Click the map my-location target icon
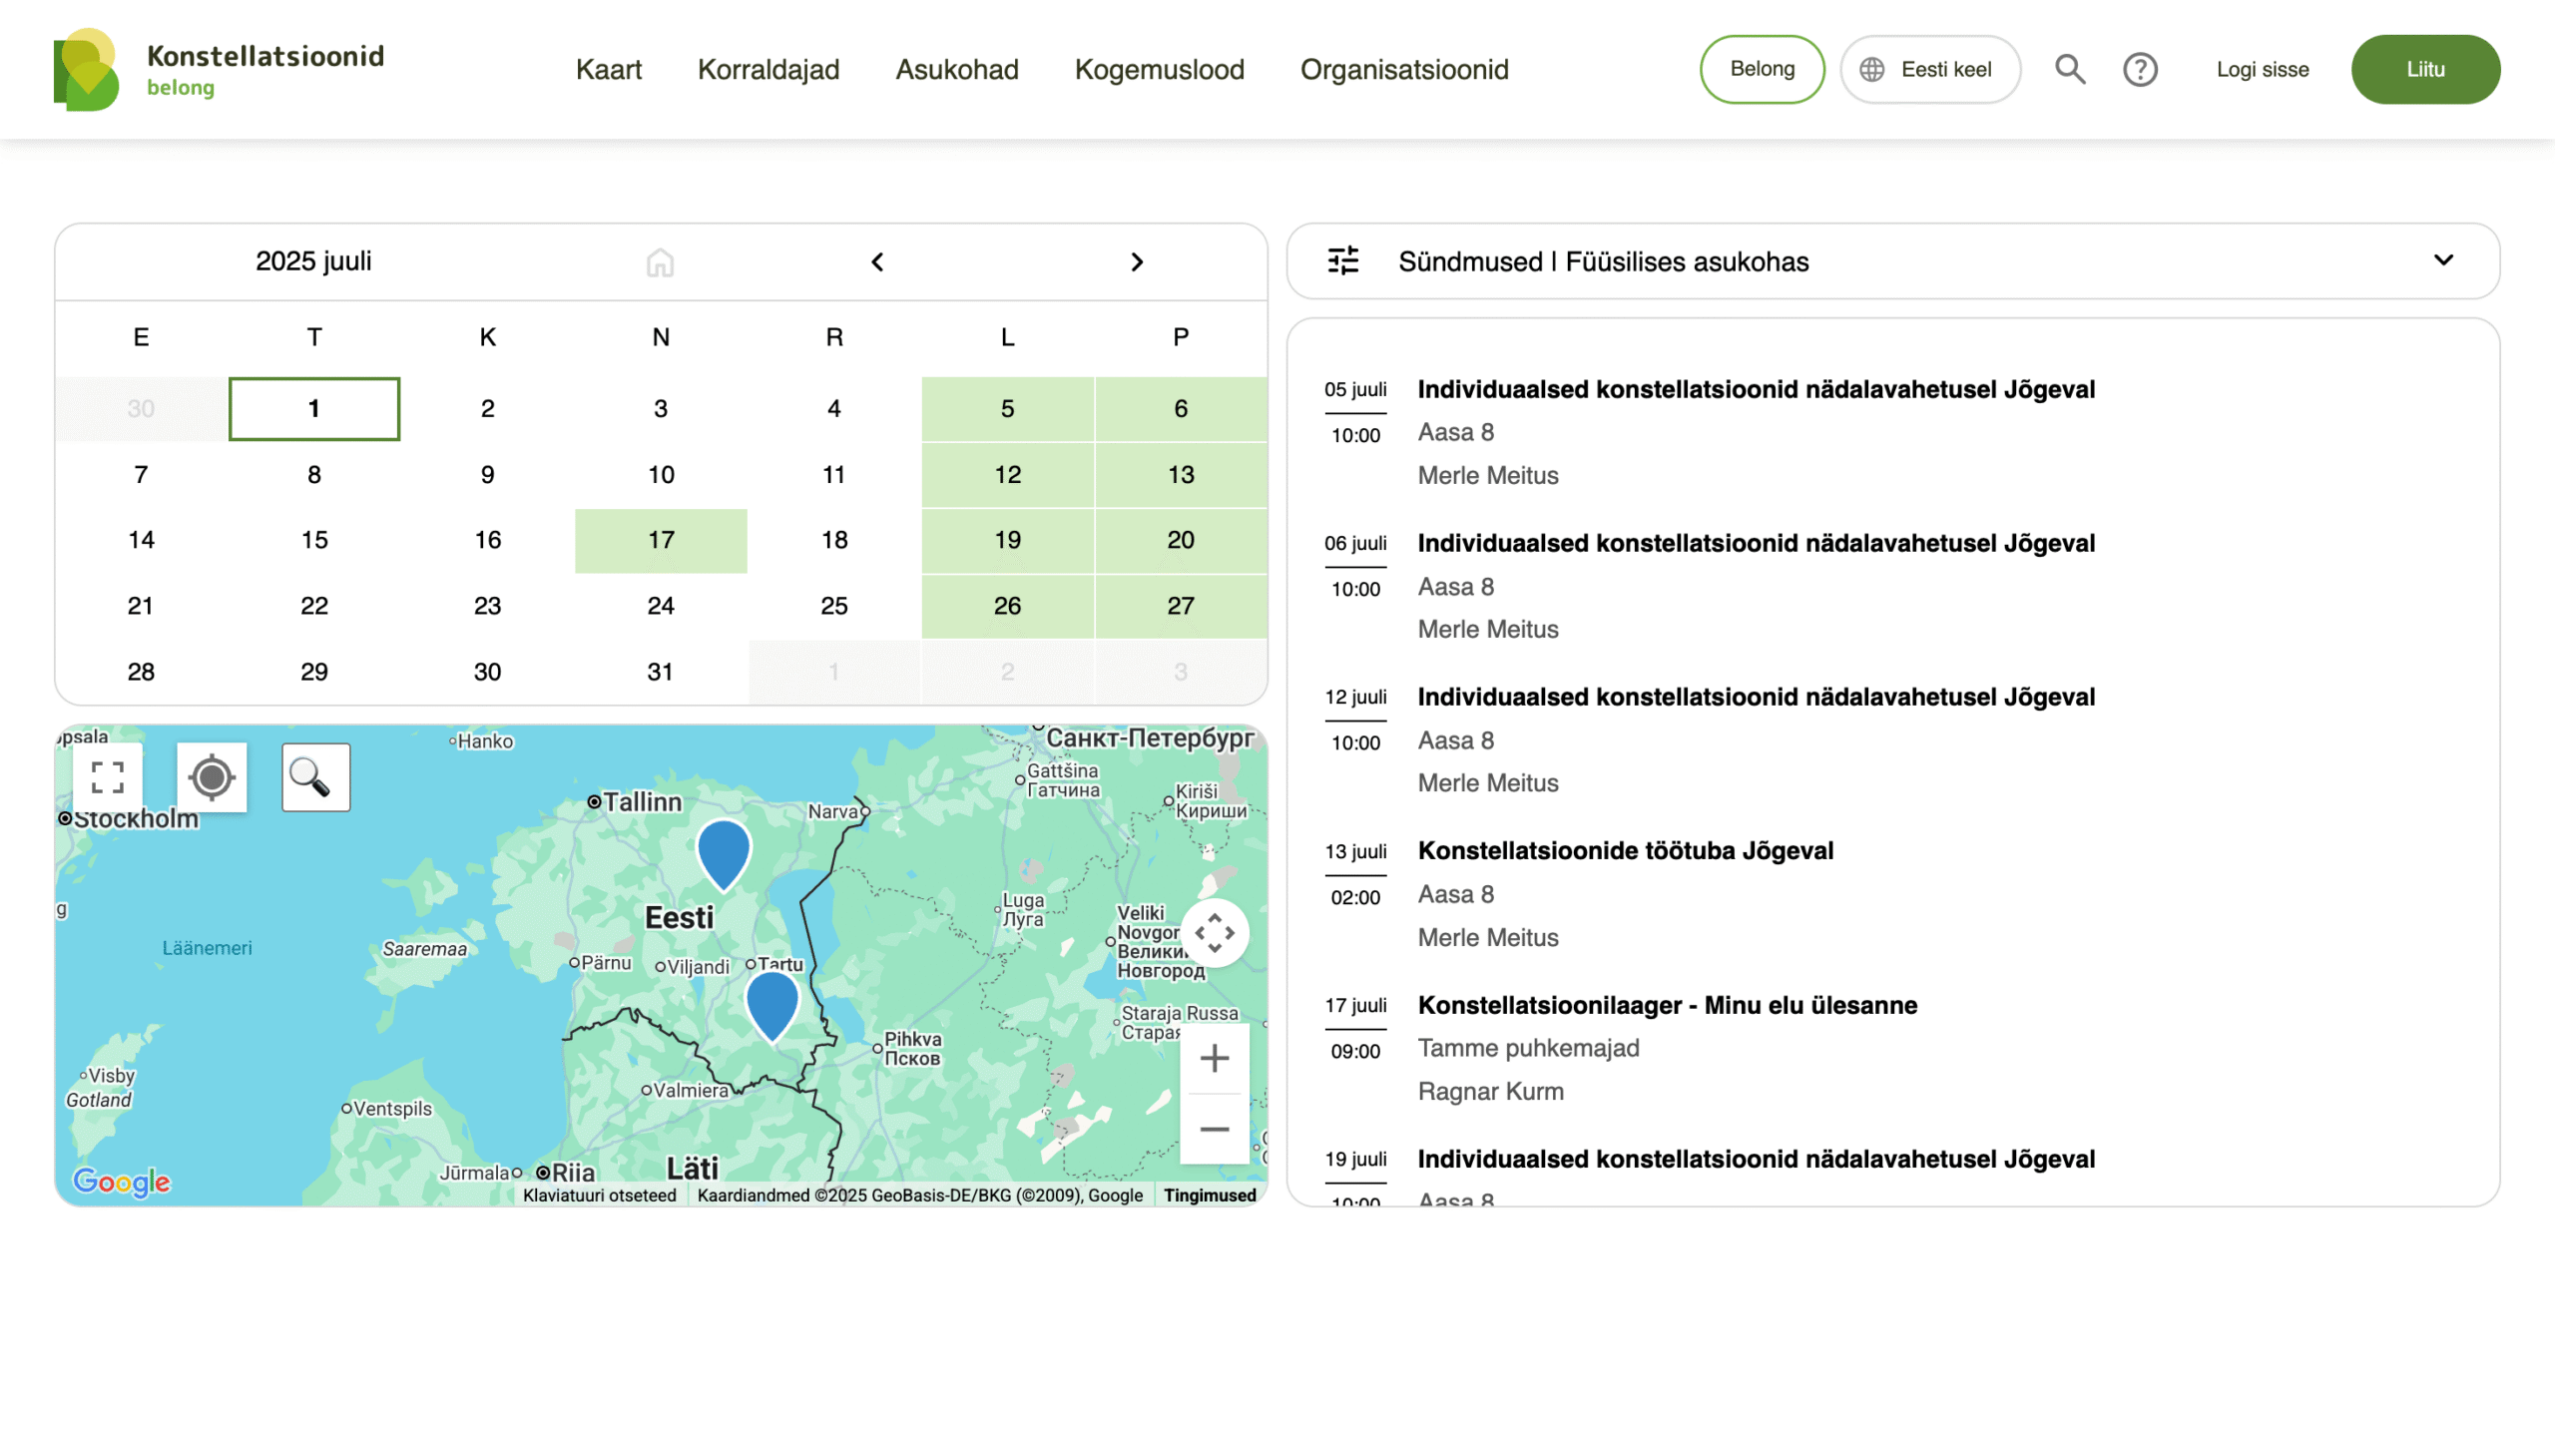 pos(211,777)
